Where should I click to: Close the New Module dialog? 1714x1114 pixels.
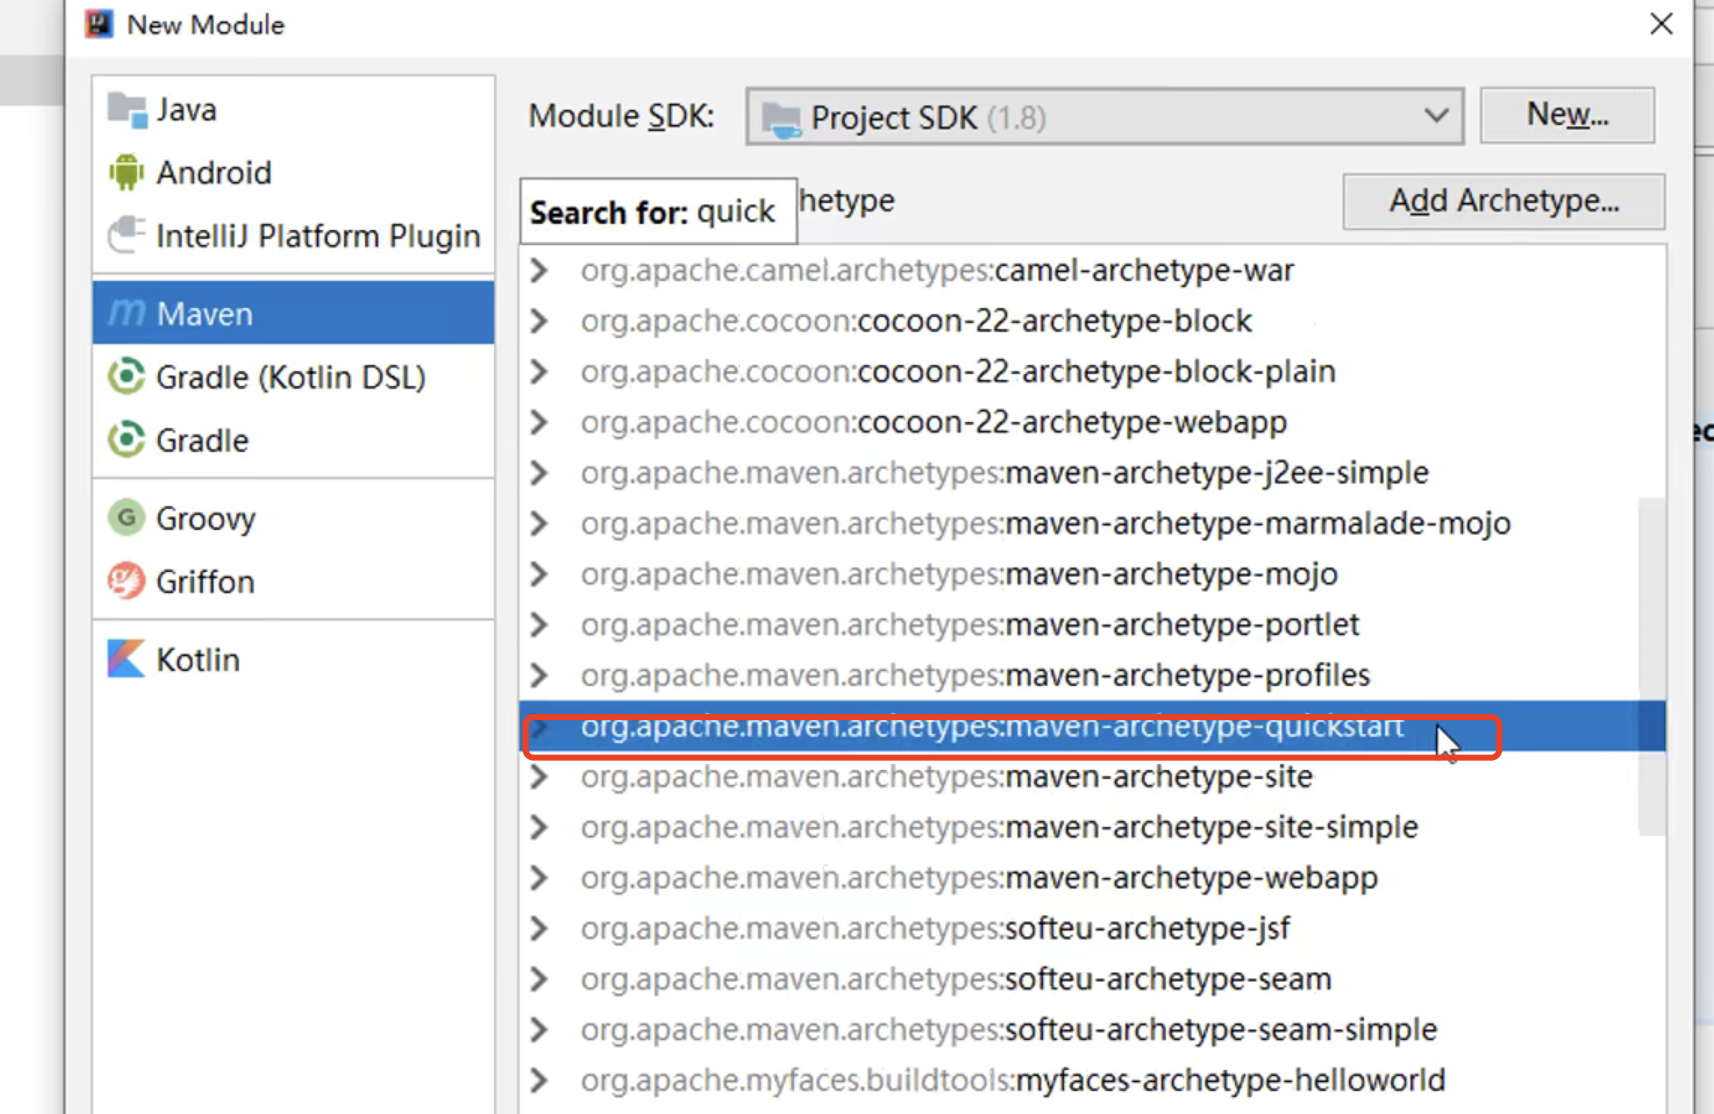point(1661,24)
